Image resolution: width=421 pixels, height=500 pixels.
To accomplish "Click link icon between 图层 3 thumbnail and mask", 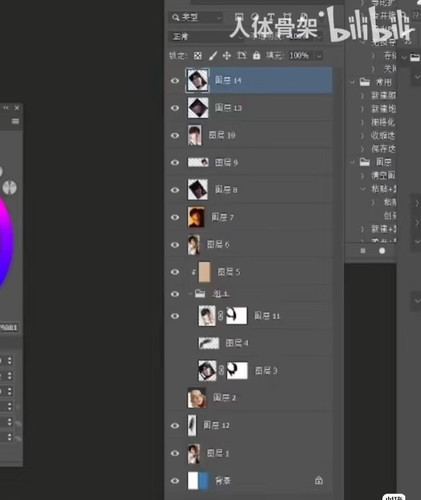I will click(221, 370).
